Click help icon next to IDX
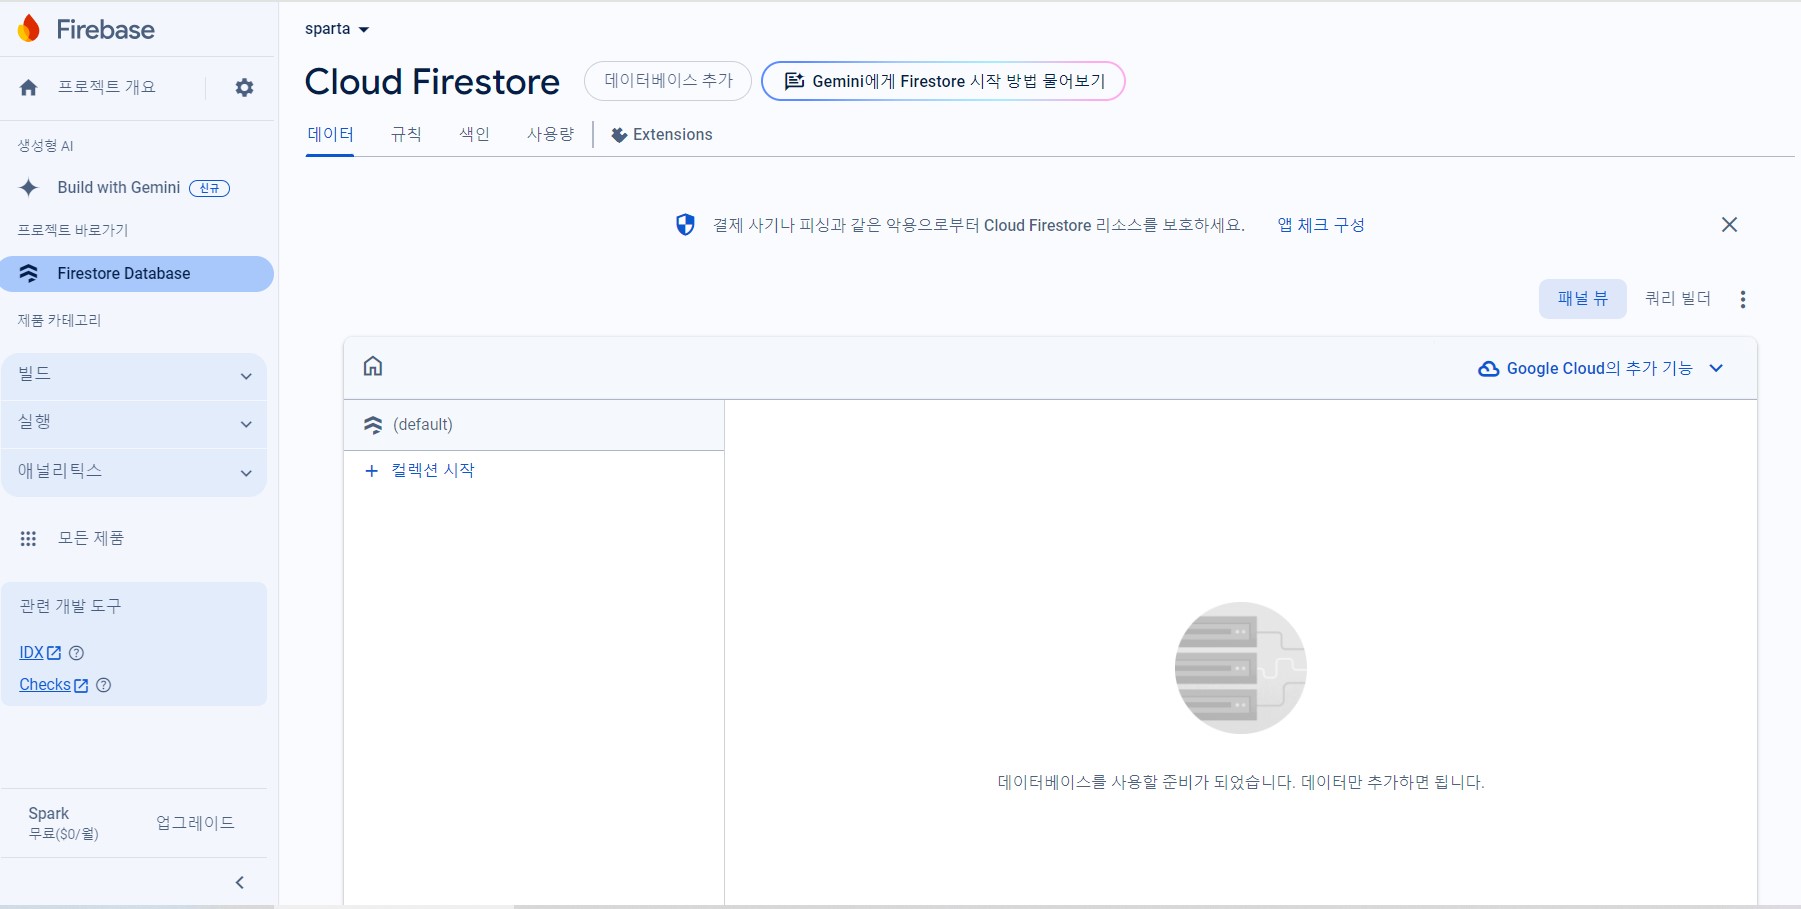 (x=76, y=653)
